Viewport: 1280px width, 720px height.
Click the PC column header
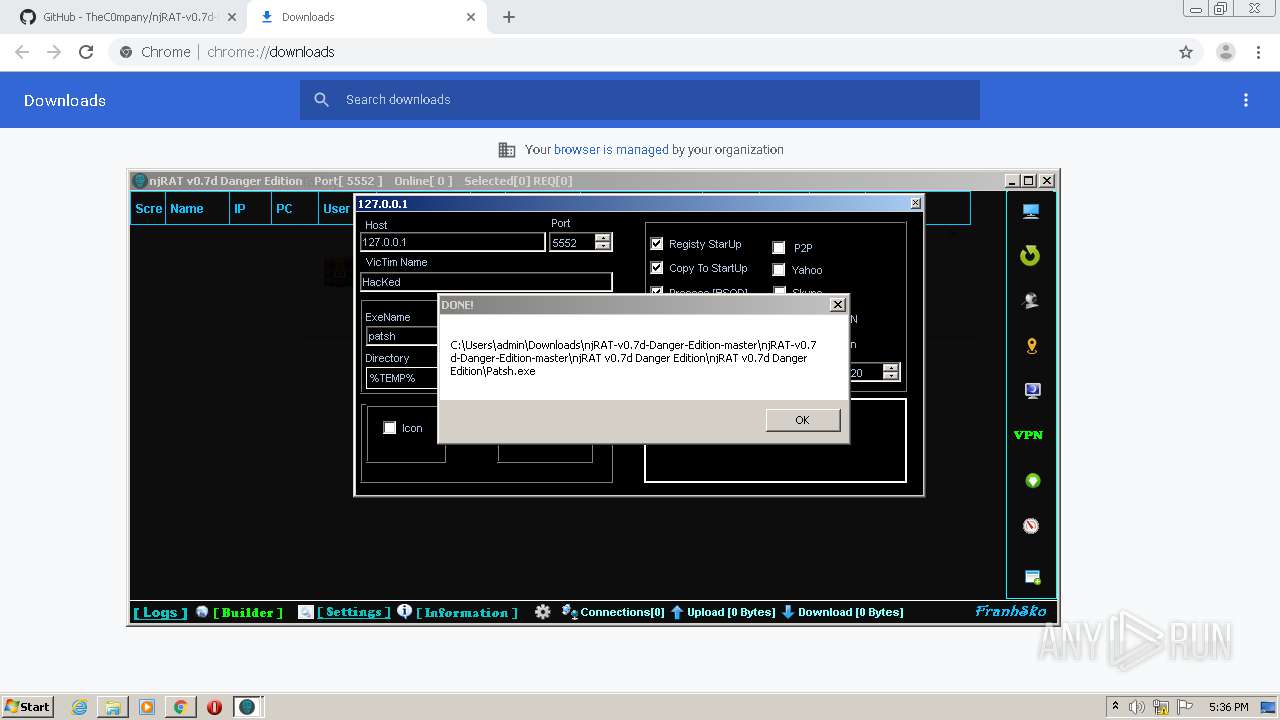295,209
